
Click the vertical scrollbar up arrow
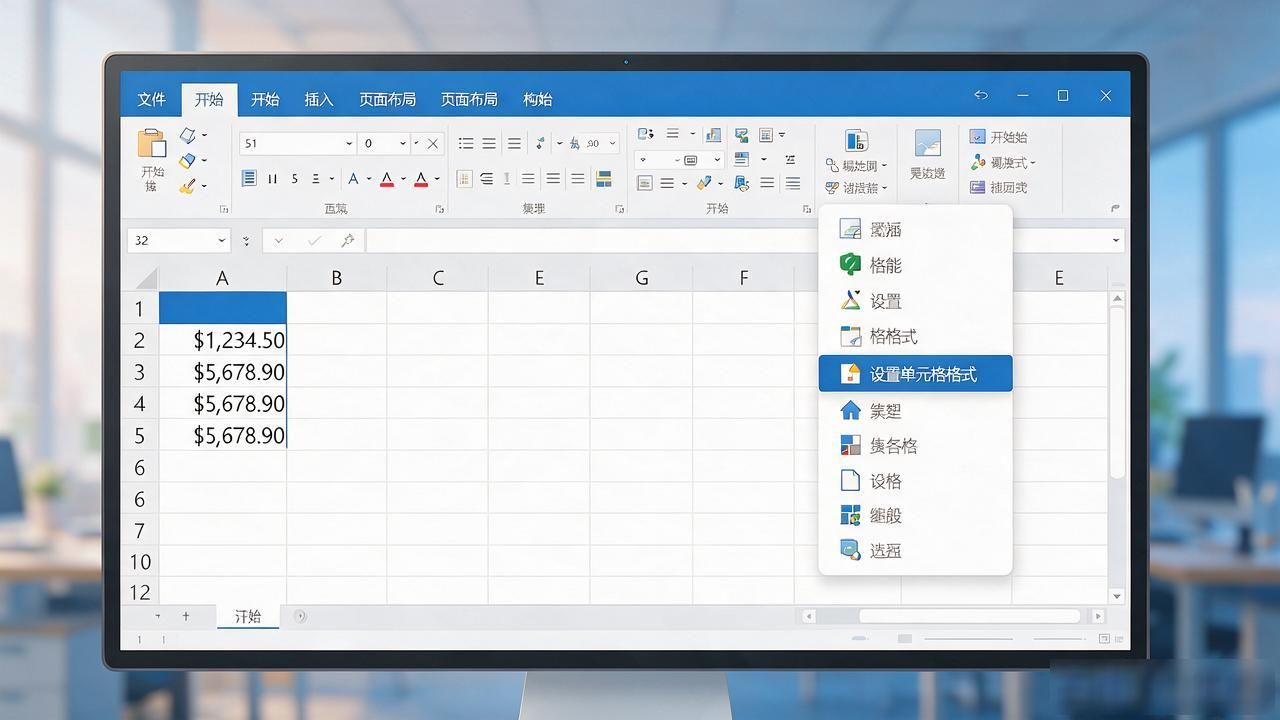1117,299
